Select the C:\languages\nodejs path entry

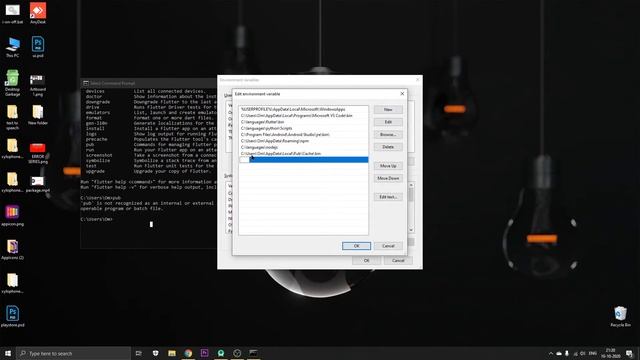[303, 147]
